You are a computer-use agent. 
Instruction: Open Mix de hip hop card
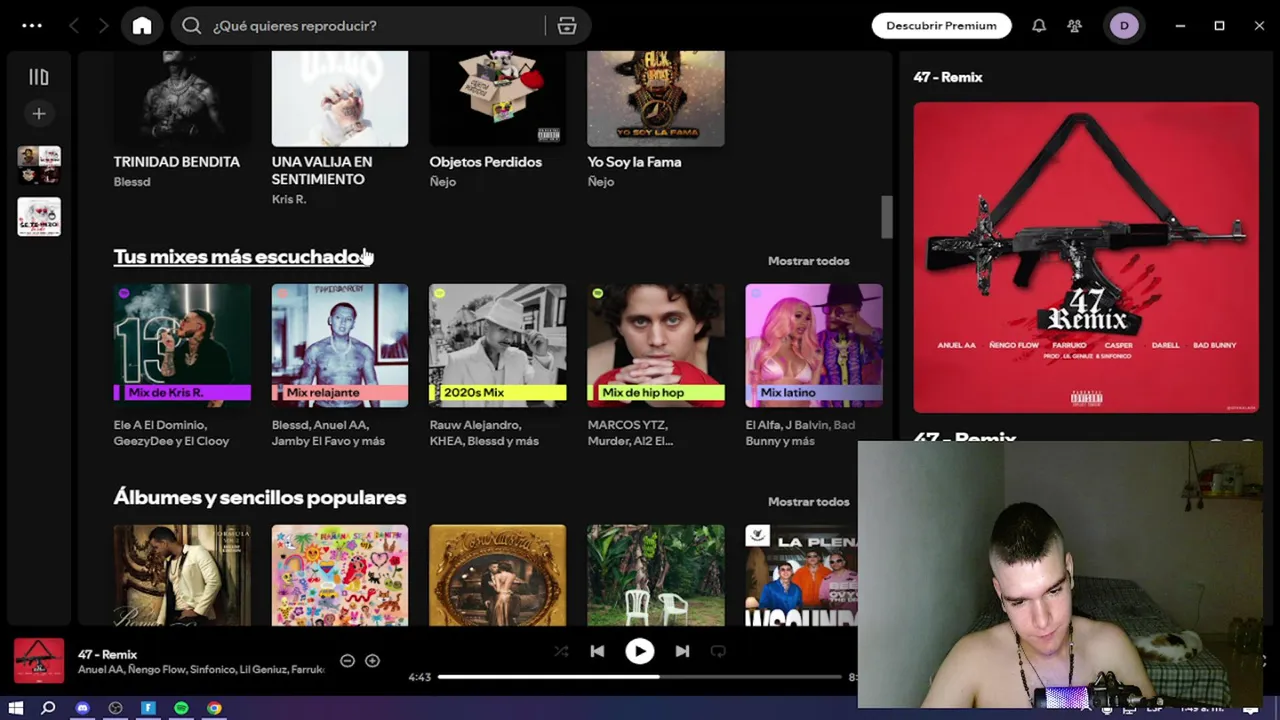[655, 366]
